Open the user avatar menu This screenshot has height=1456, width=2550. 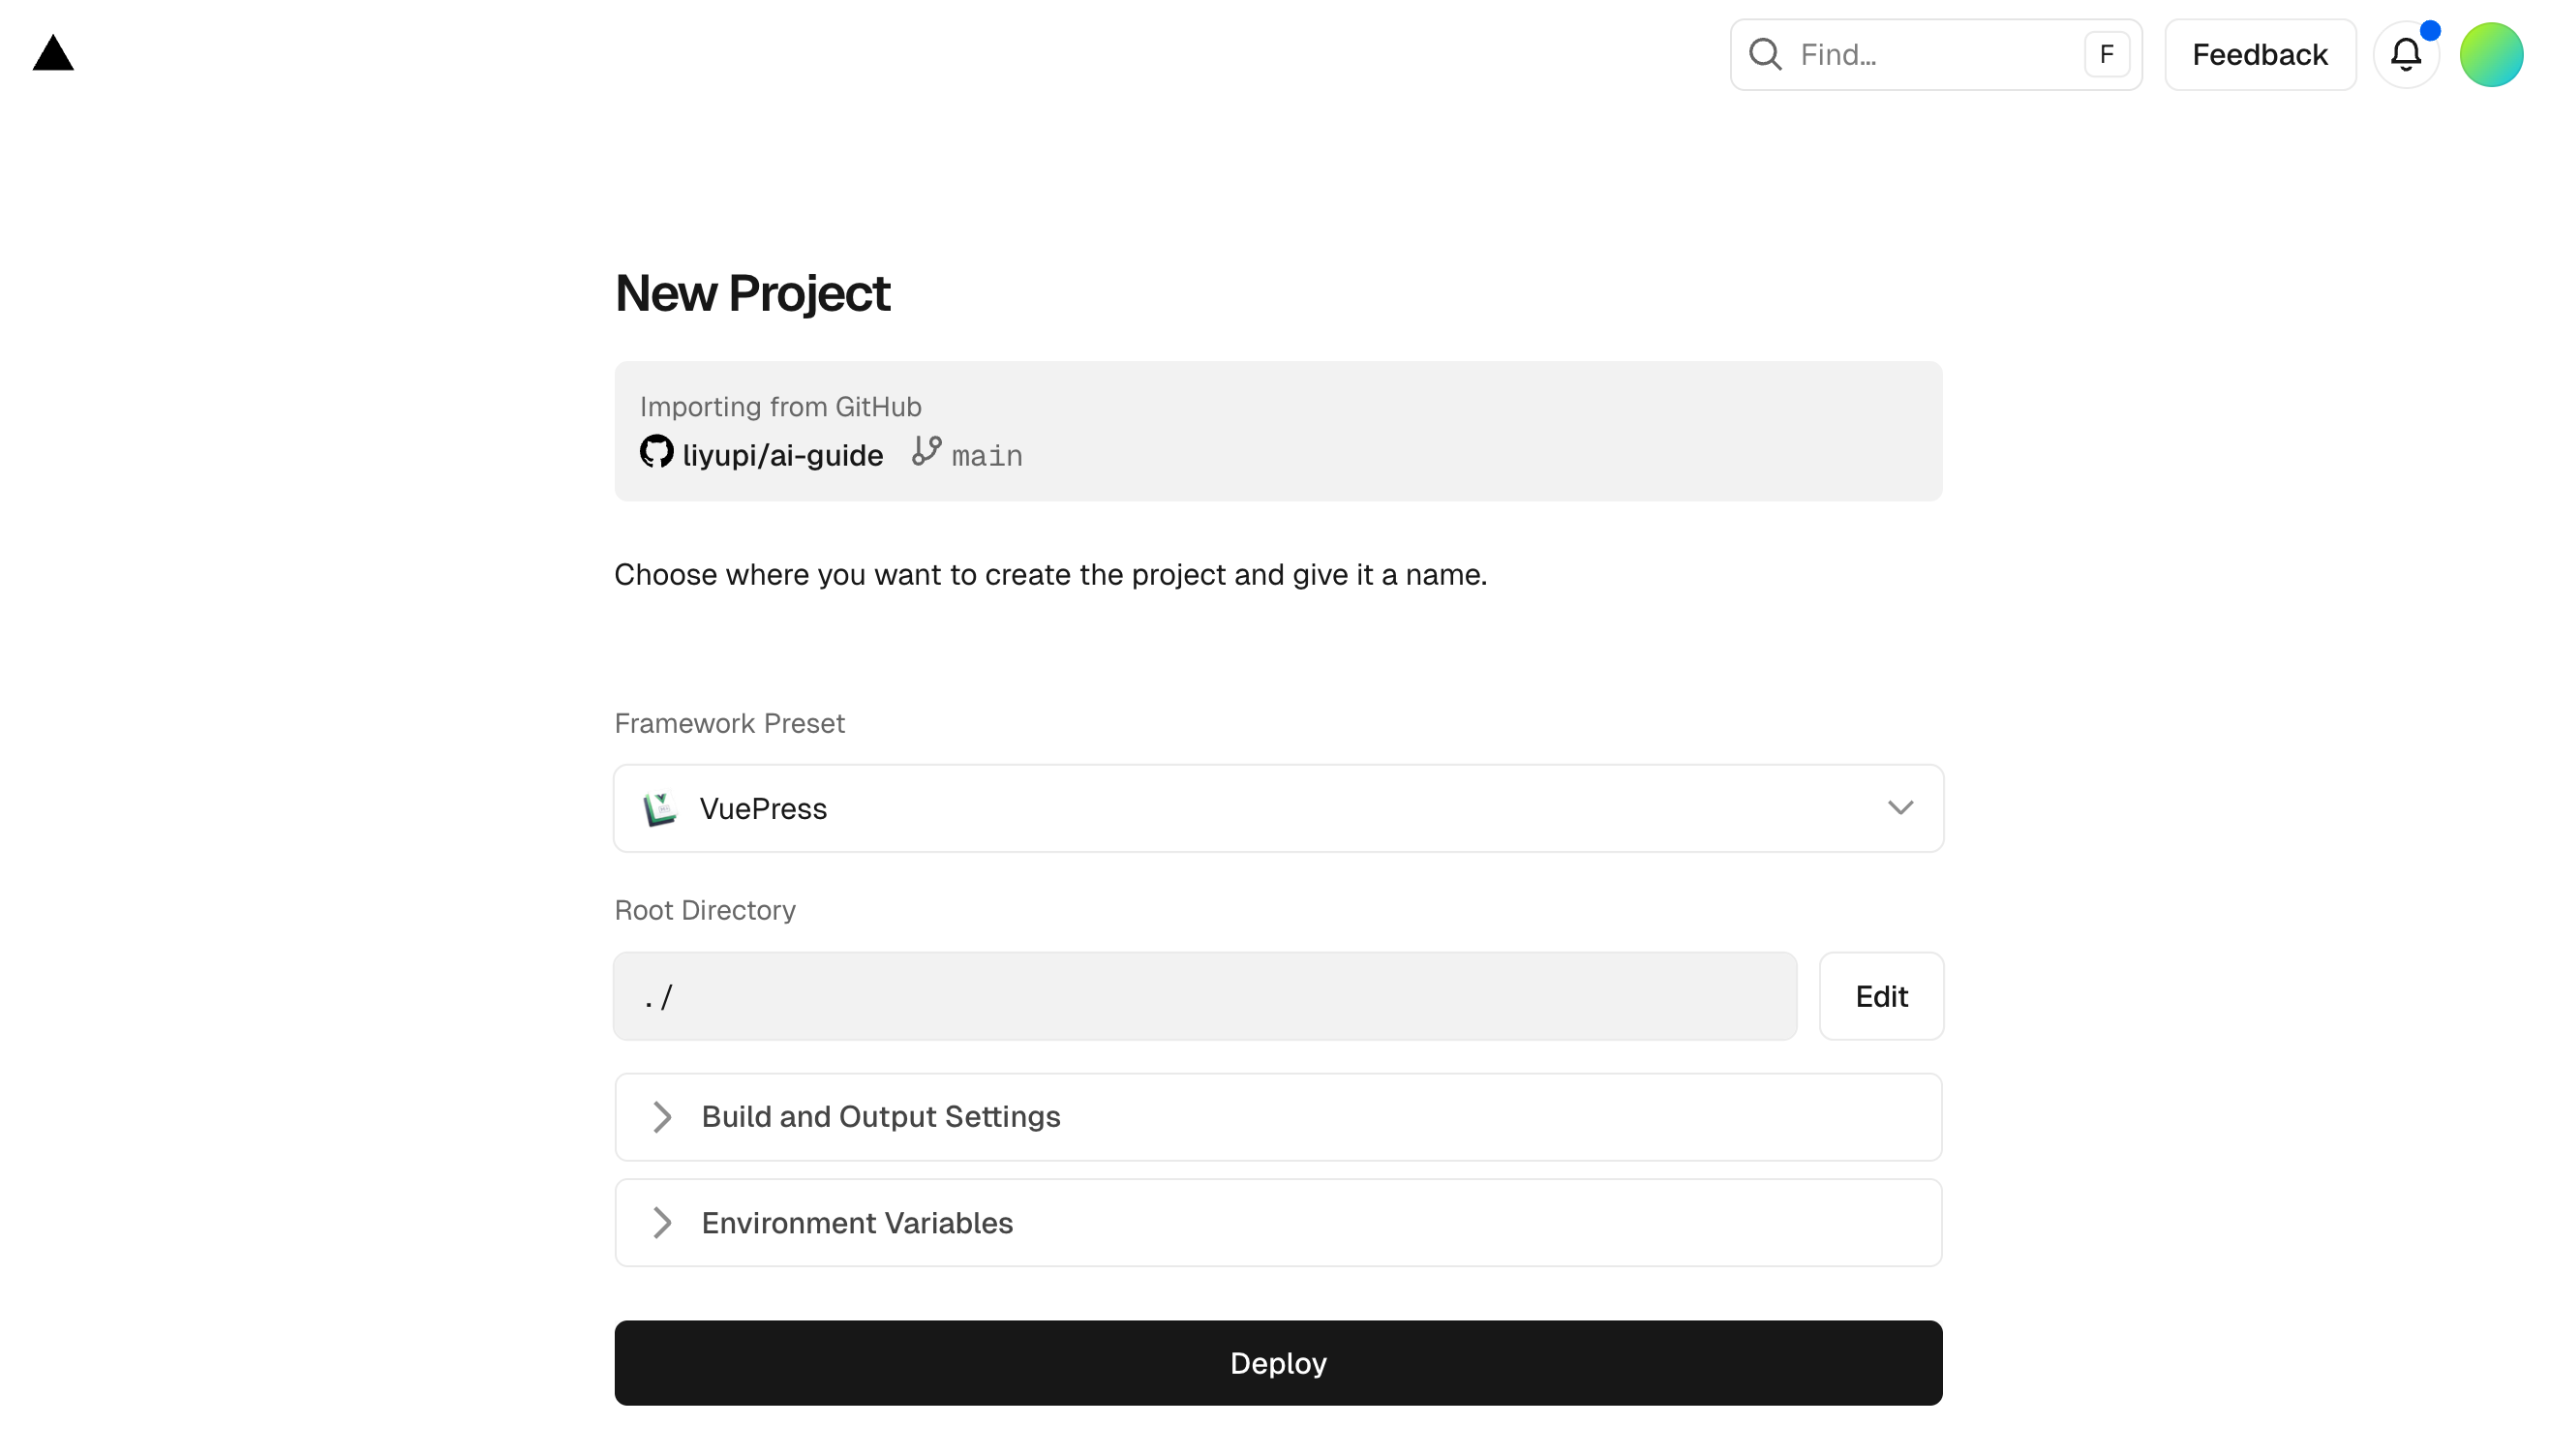2490,54
